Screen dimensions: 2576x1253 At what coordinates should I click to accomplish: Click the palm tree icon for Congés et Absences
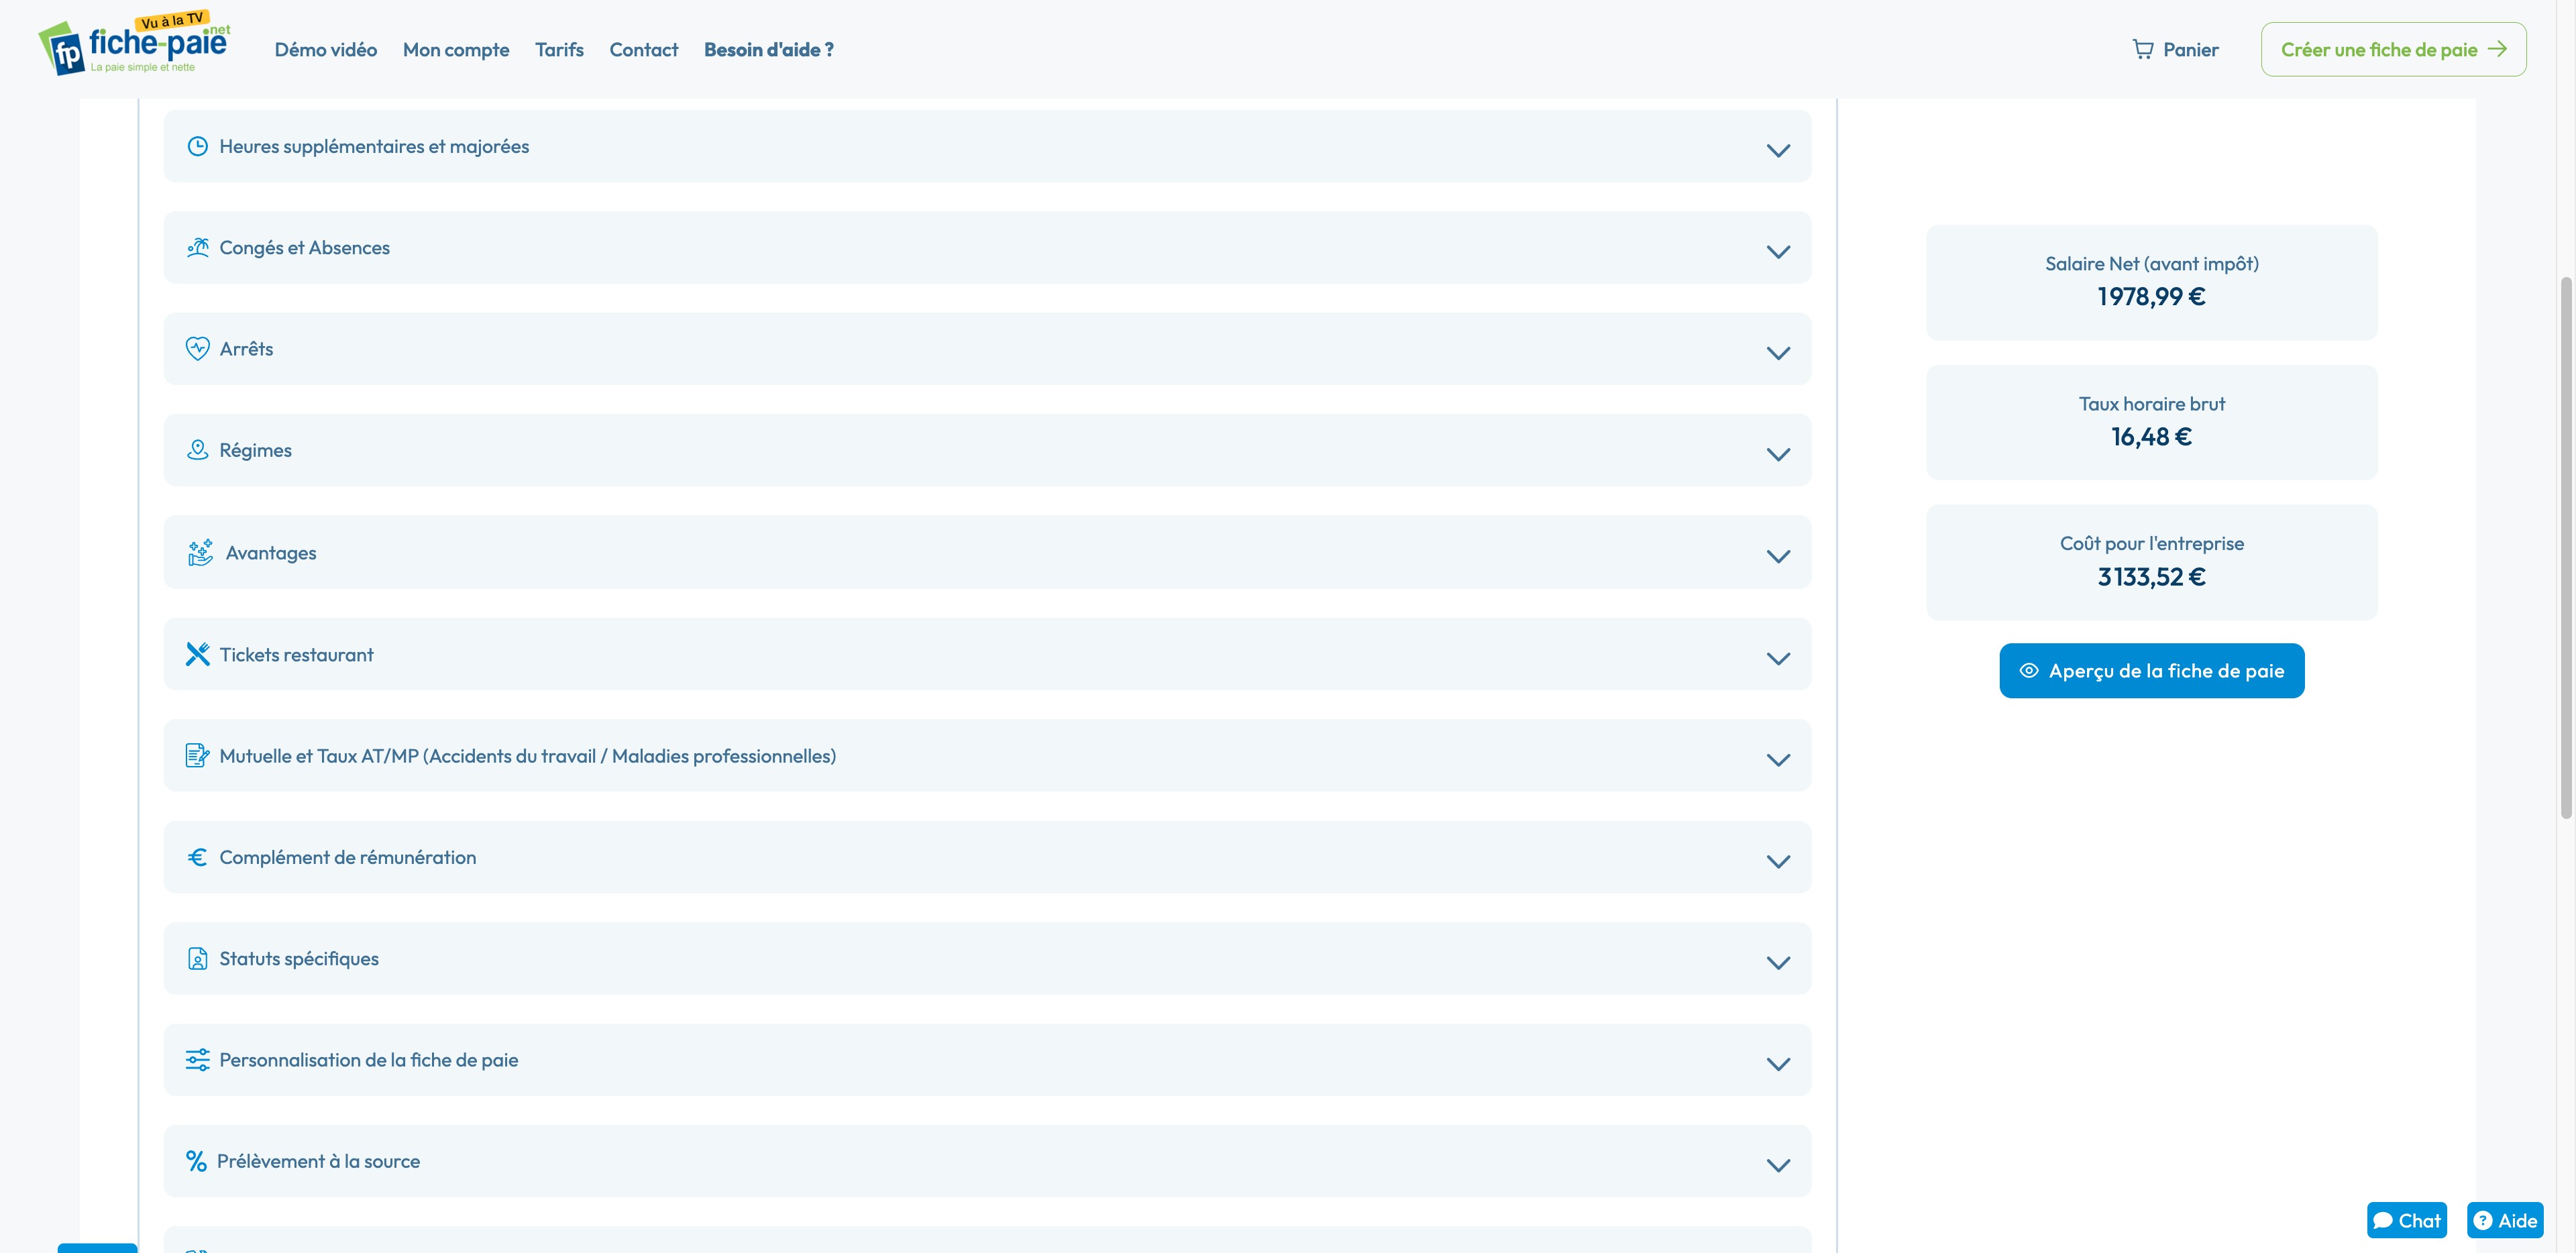[x=197, y=247]
